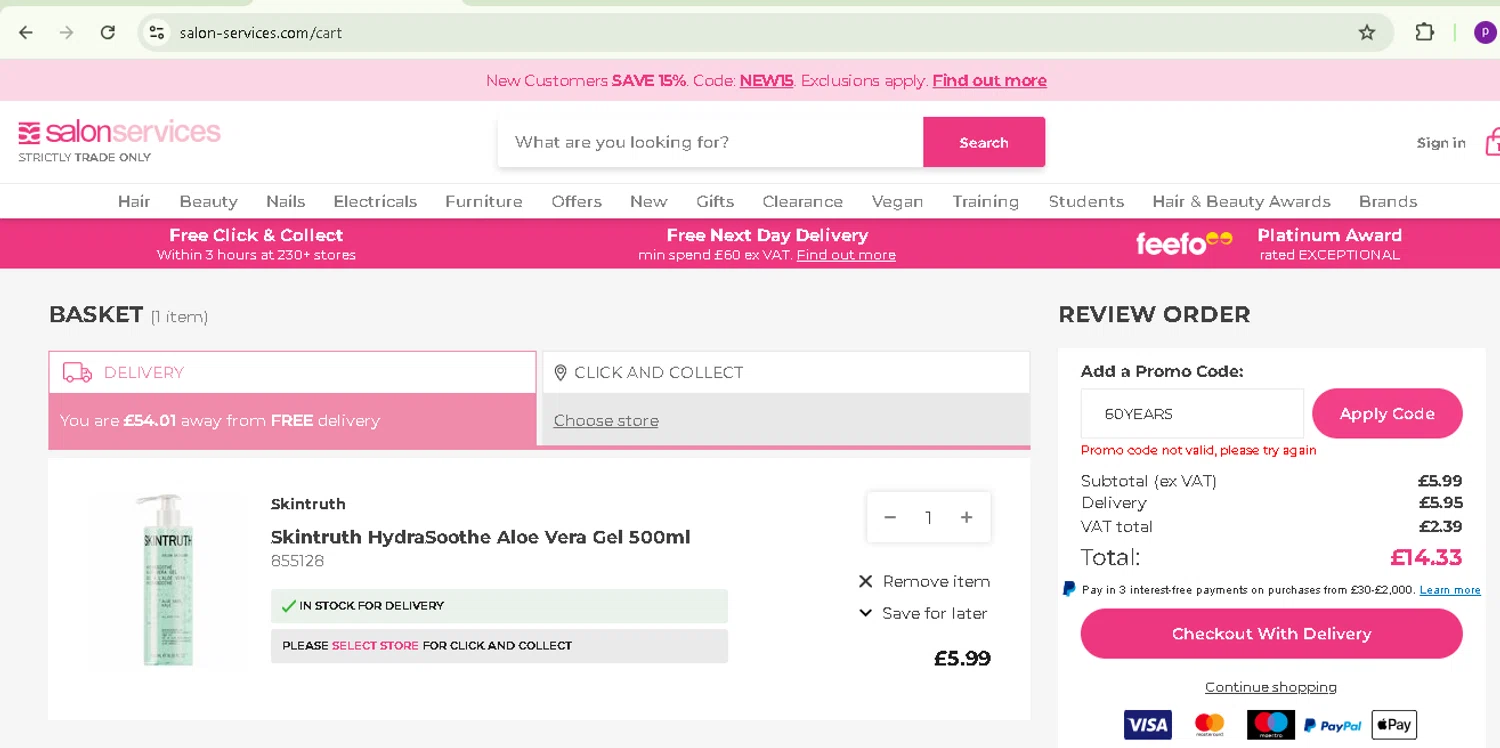The height and width of the screenshot is (748, 1500).
Task: Click the quantity value field
Action: [x=928, y=517]
